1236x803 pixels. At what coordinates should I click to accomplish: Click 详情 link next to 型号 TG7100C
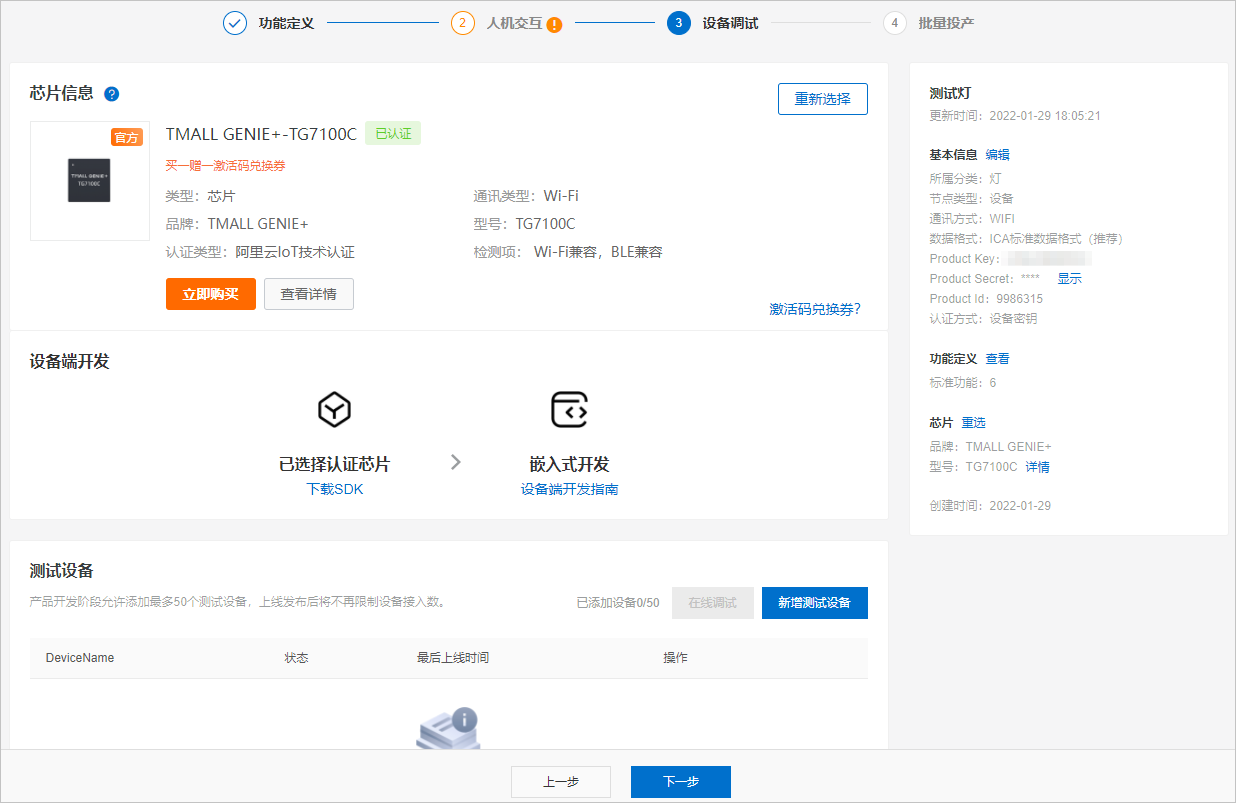(1038, 467)
